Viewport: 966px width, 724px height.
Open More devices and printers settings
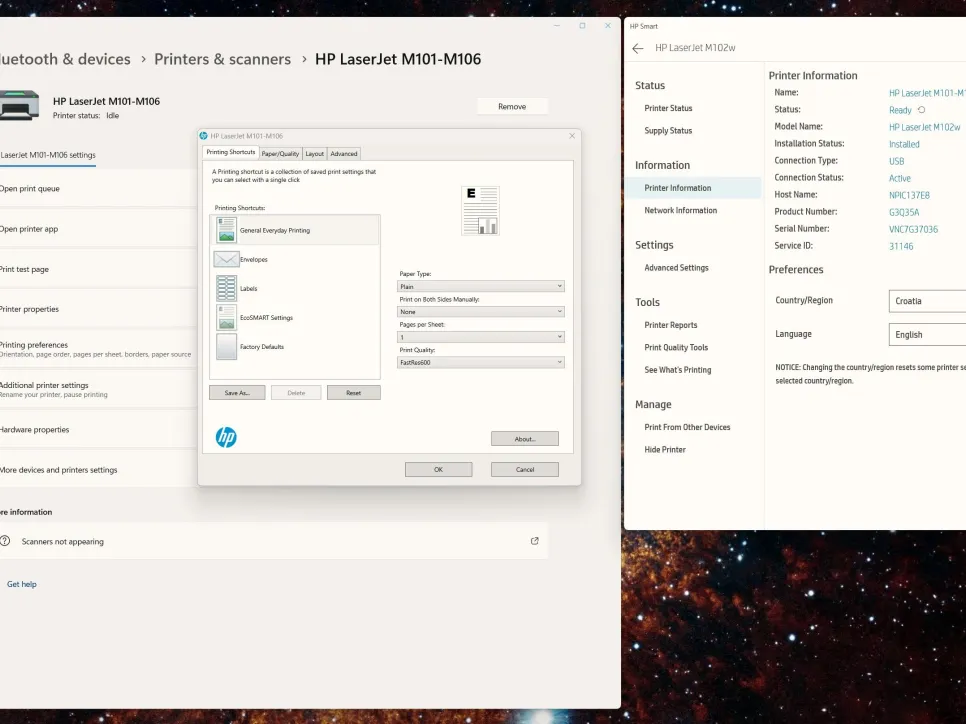(x=99, y=470)
